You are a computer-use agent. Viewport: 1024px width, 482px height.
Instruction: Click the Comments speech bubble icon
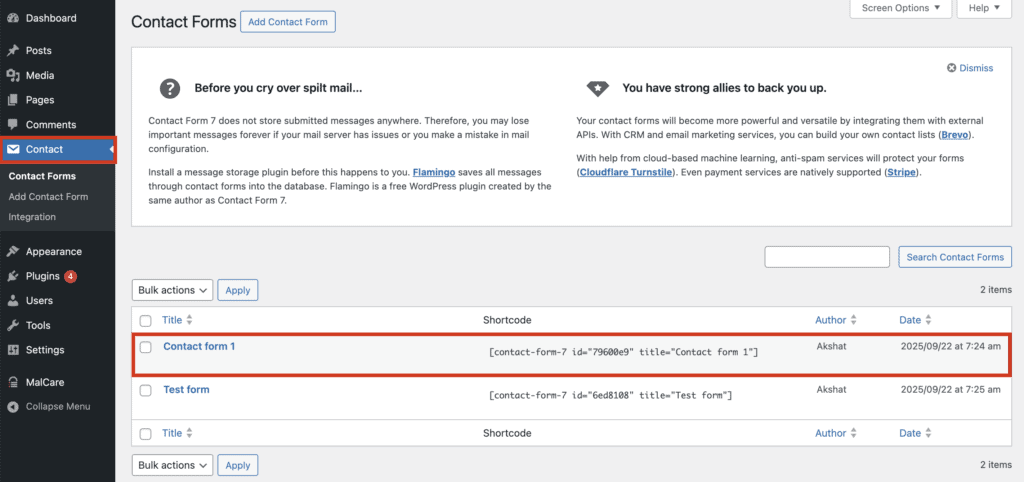(x=13, y=125)
